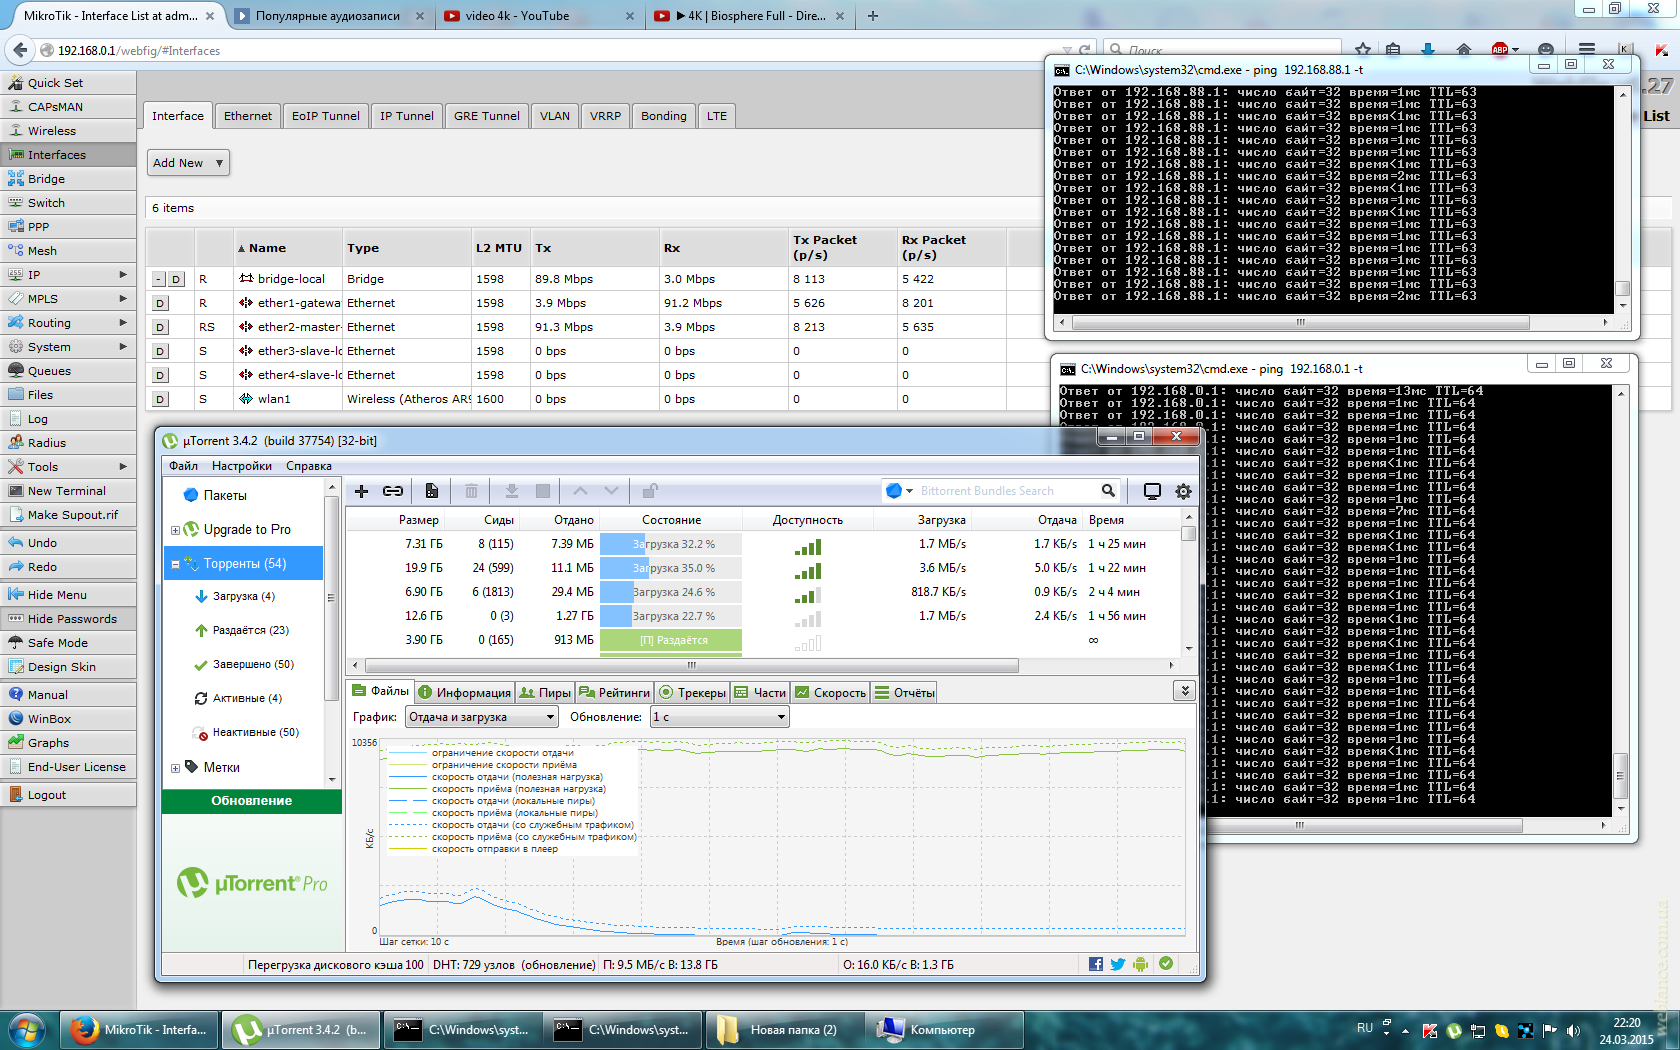Toggle disable D button for wlan1 row
Image resolution: width=1680 pixels, height=1050 pixels.
(x=160, y=400)
